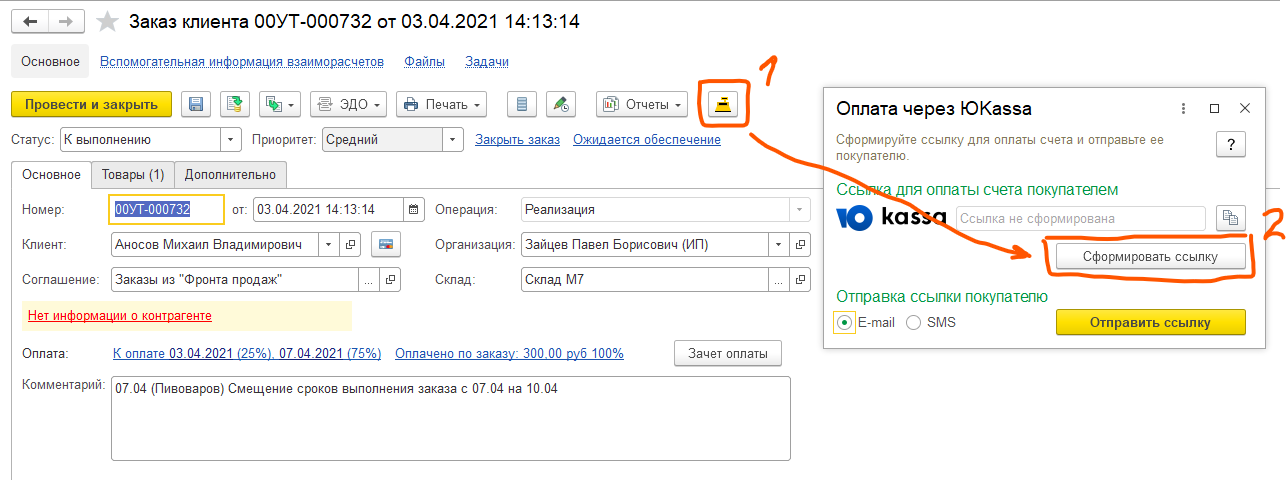Open the Отчеты dropdown menu
The height and width of the screenshot is (480, 1286).
(642, 104)
